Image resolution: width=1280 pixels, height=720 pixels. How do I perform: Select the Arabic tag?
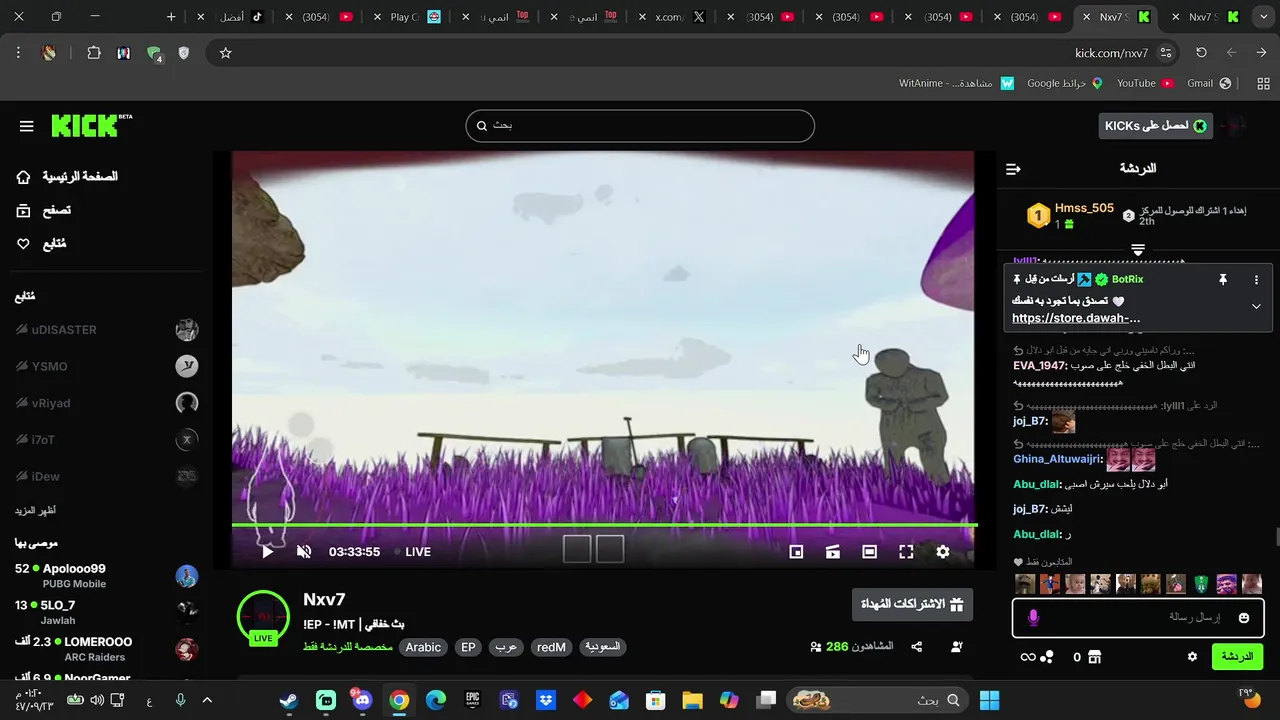click(x=423, y=647)
